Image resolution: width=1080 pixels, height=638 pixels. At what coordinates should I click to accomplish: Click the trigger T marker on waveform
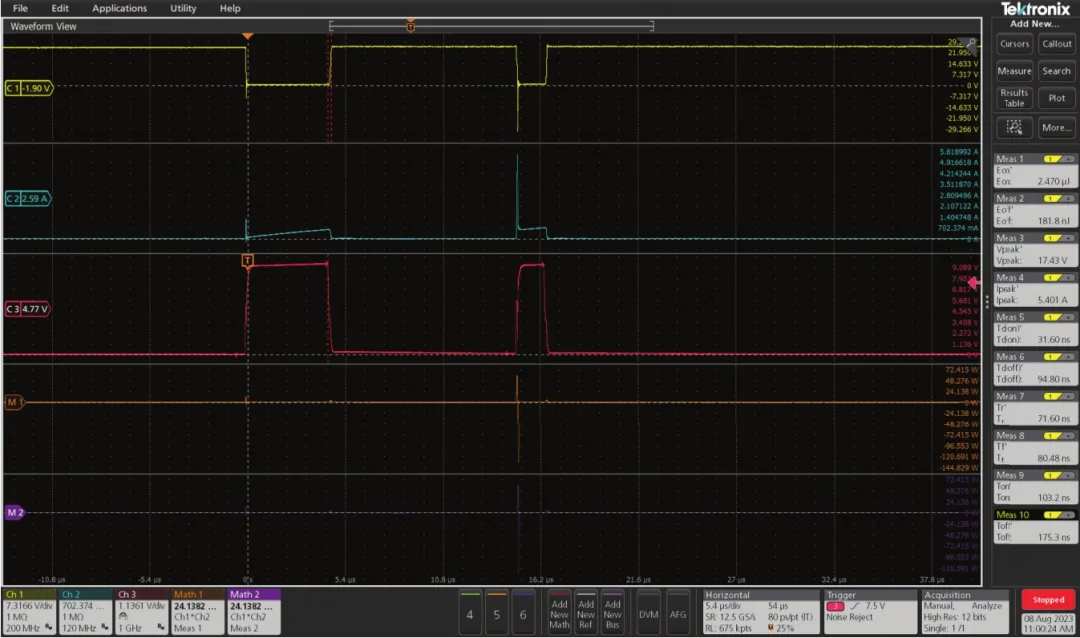[247, 261]
